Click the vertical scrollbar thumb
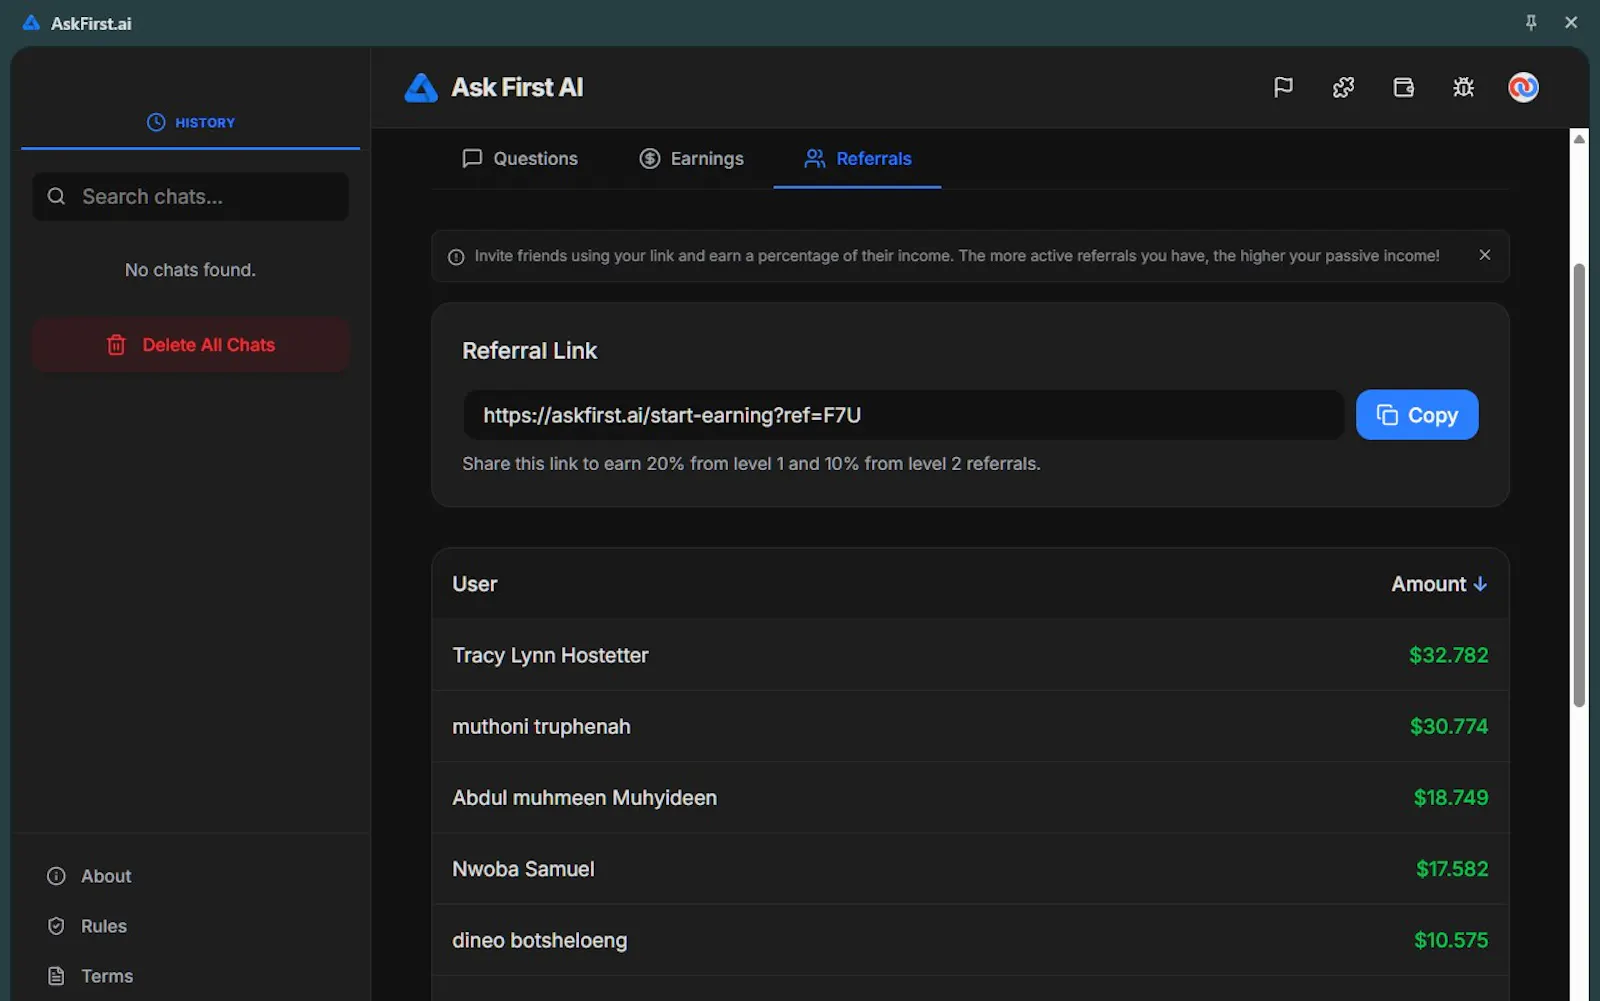 1579,485
